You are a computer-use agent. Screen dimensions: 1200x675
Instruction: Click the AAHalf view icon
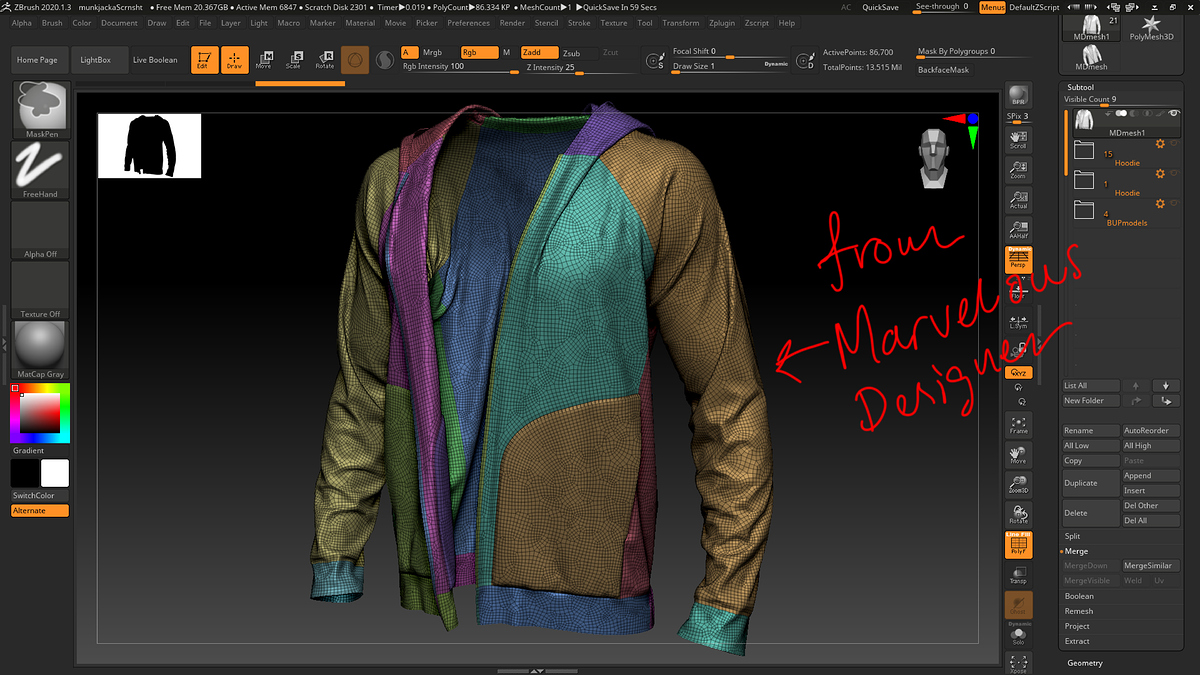[x=1018, y=231]
